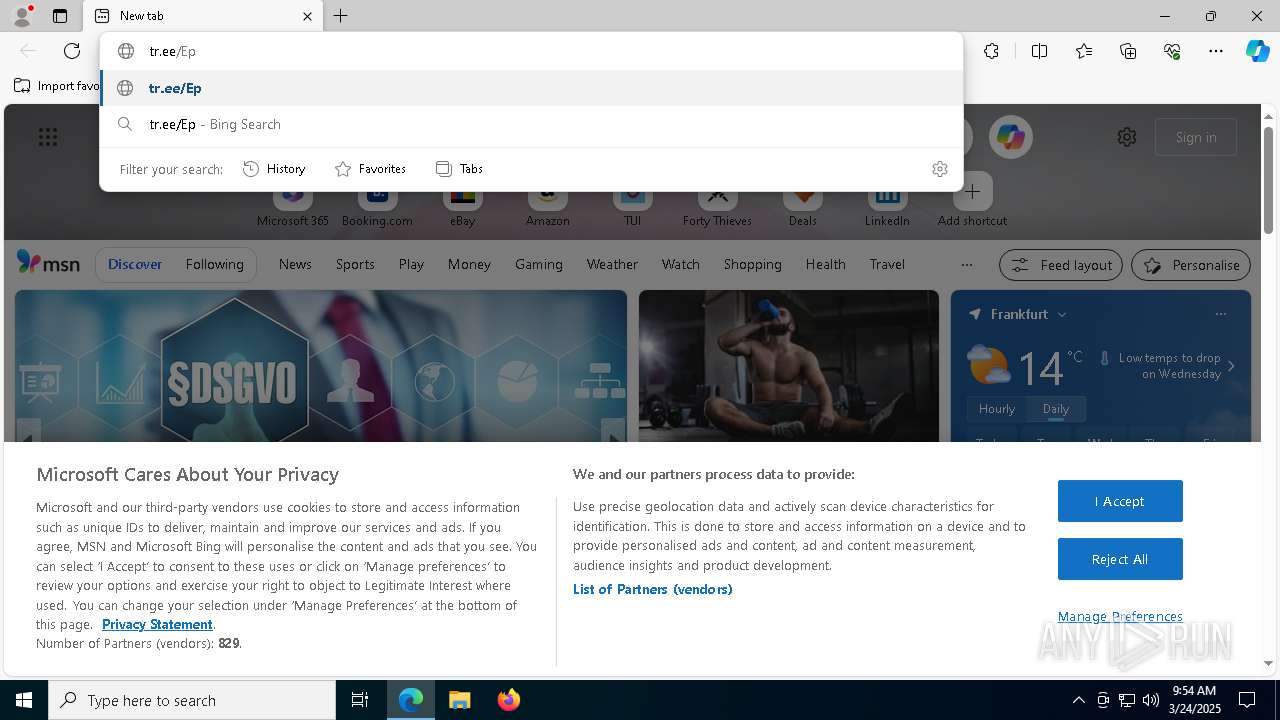Open Copilot sidebar icon
Viewport: 1280px width, 720px height.
(x=1257, y=51)
